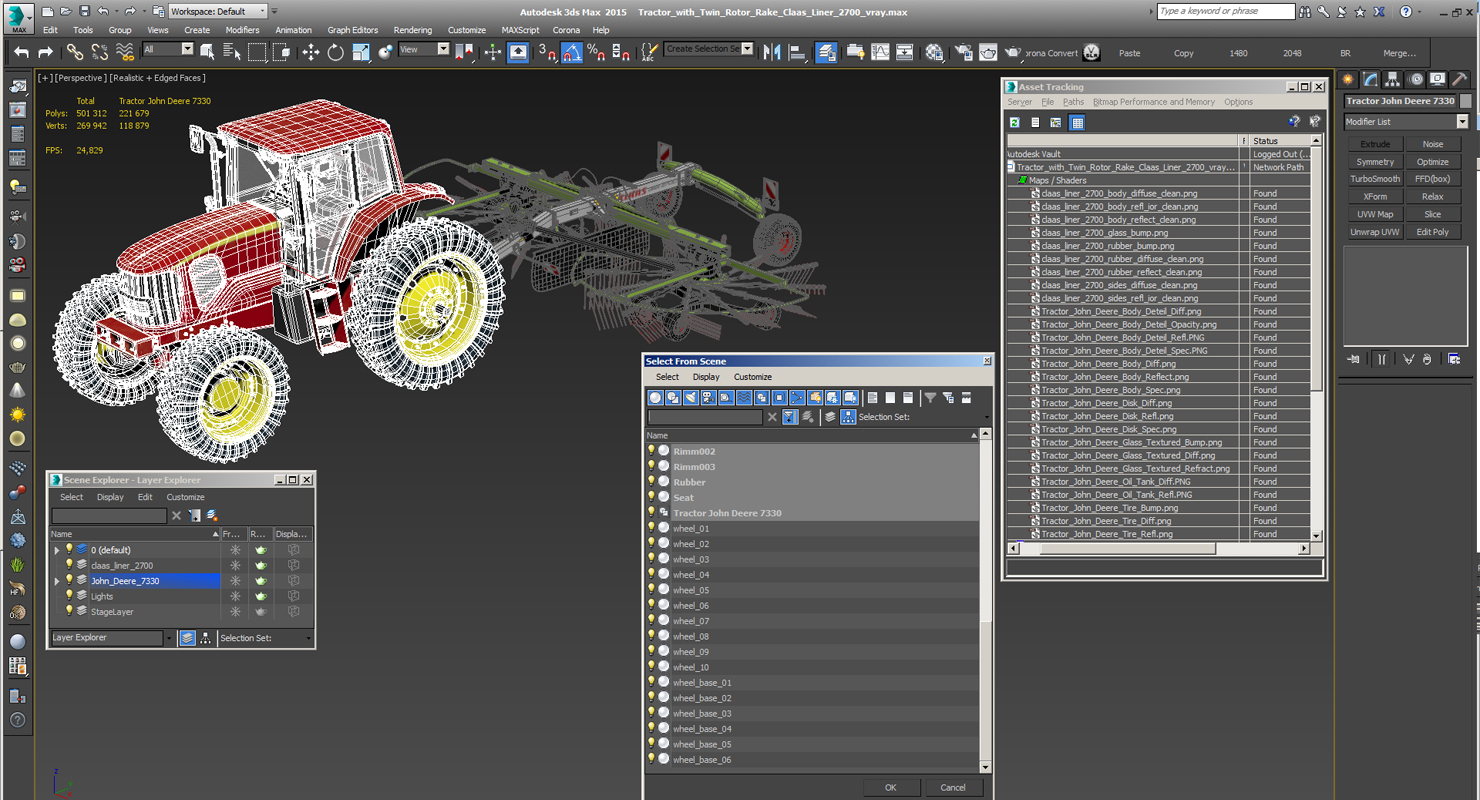Click Select All icon in Select From Scene

tap(873, 398)
